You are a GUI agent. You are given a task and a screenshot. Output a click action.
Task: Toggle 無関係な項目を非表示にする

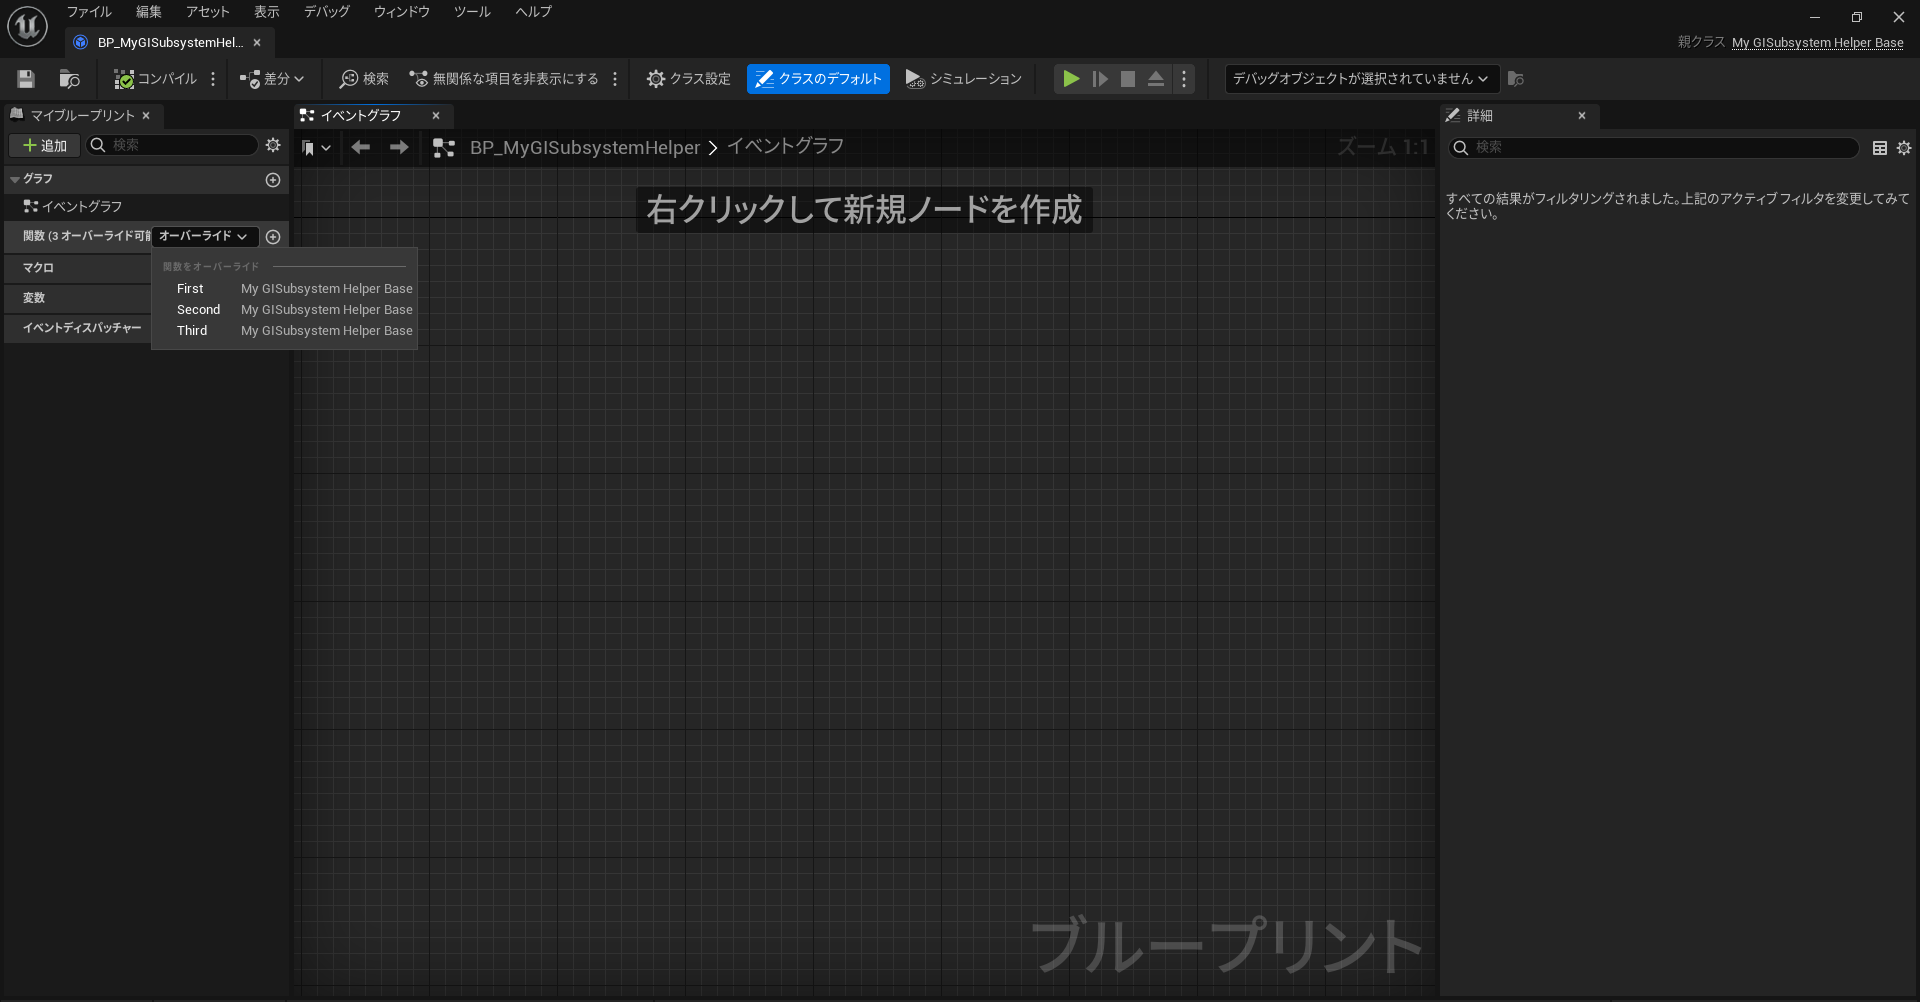(503, 79)
